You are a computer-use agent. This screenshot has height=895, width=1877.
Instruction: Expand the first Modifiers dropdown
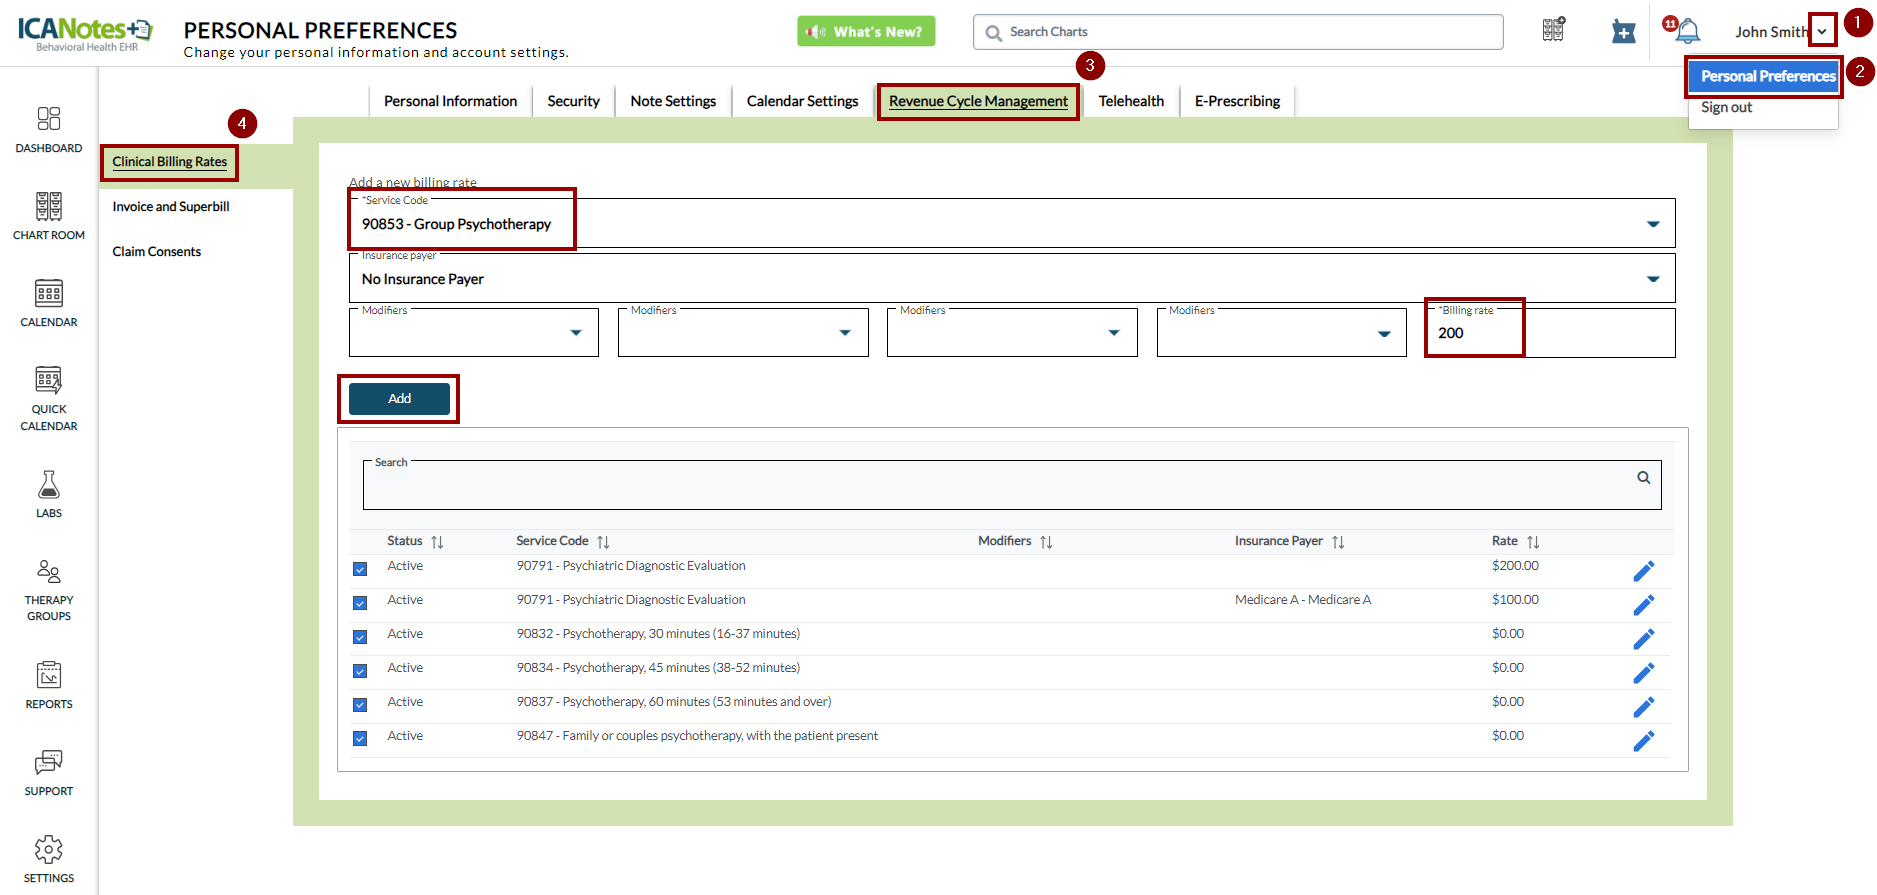coord(575,333)
